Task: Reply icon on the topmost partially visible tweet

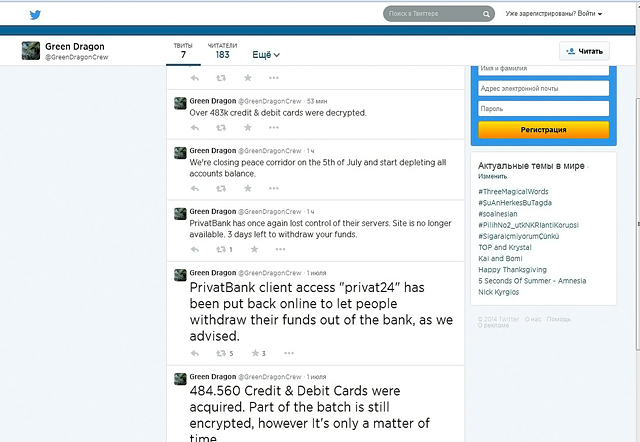Action: click(195, 78)
